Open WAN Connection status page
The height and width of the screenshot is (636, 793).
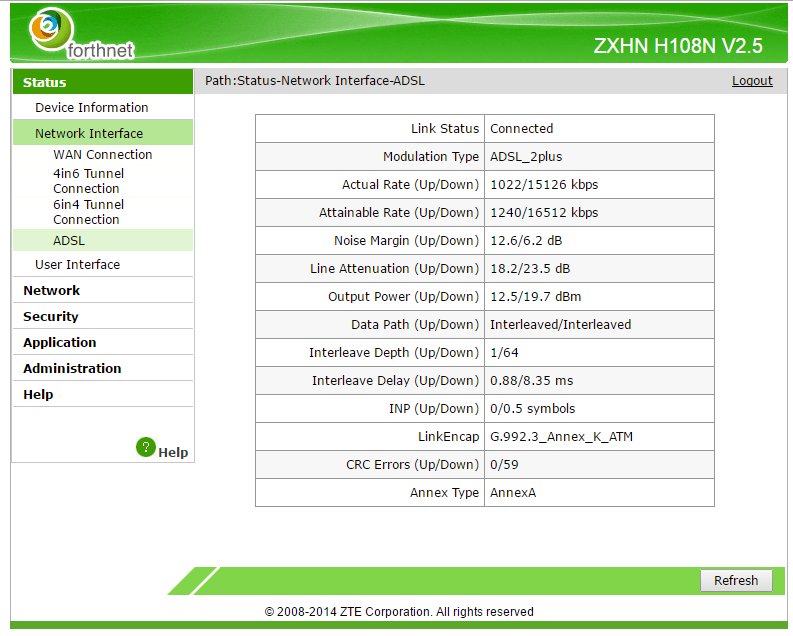[x=103, y=155]
